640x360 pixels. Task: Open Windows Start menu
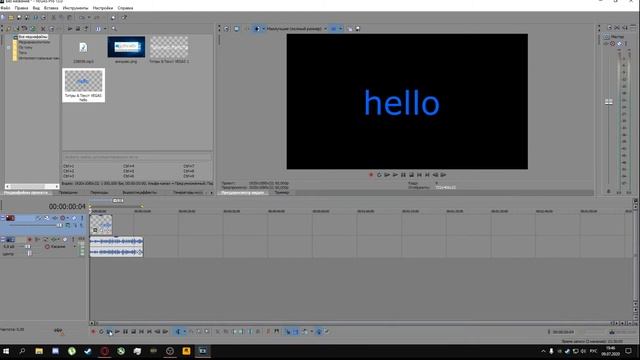[x=6, y=351]
